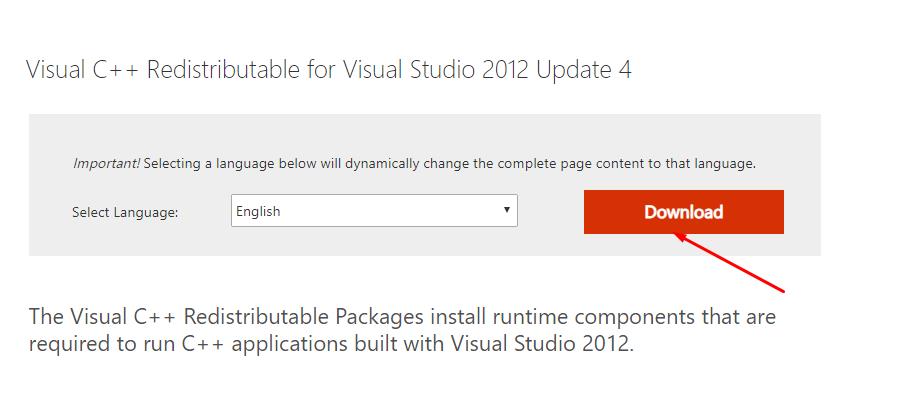Viewport: 908px width, 398px height.
Task: Click the 'Select Language:' label
Action: [125, 213]
